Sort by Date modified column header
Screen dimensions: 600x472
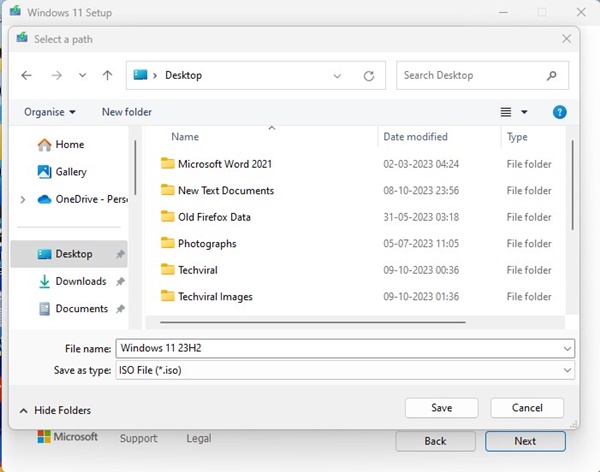415,137
